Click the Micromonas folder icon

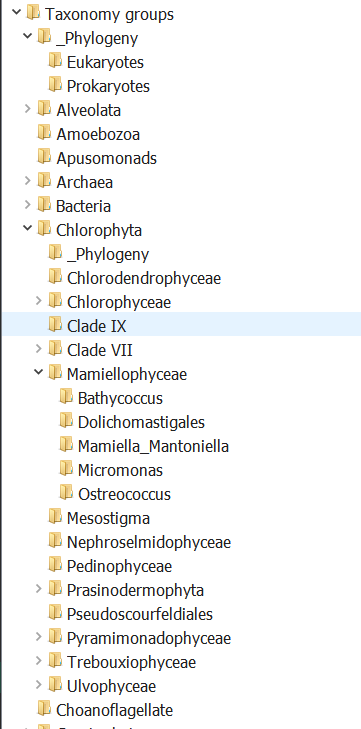(x=66, y=470)
